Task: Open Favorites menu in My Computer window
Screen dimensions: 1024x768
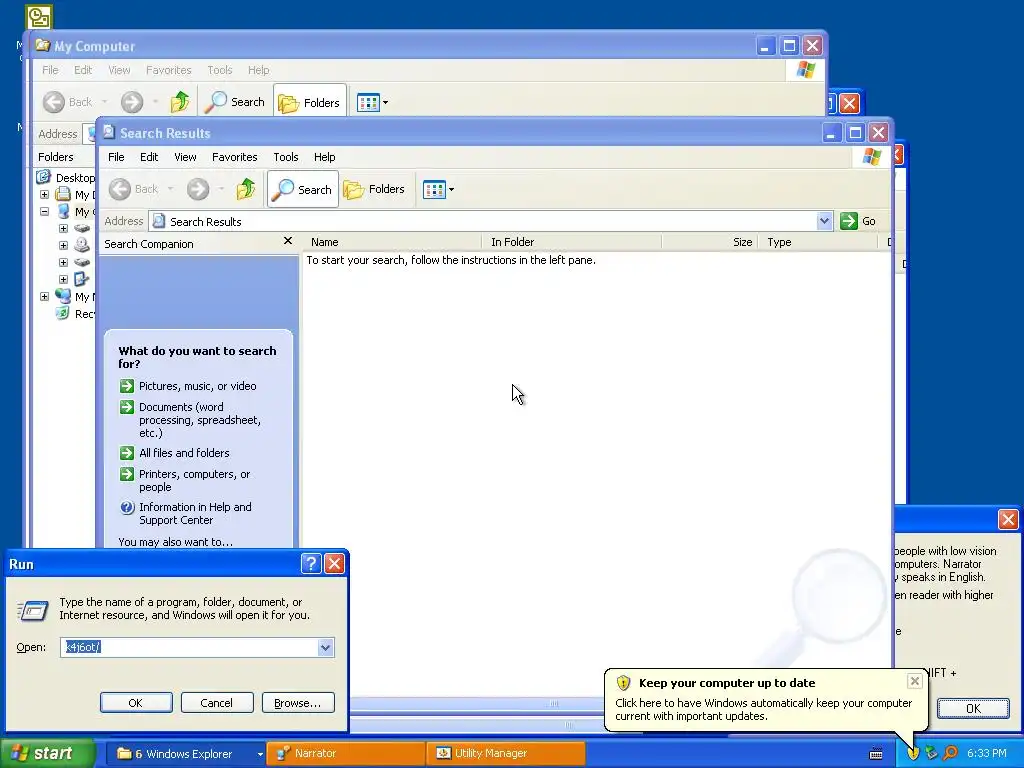Action: 168,70
